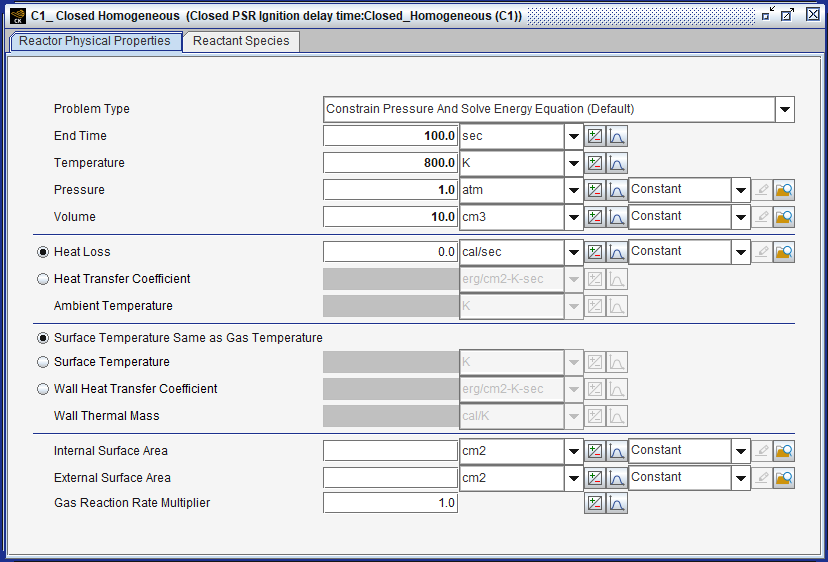The width and height of the screenshot is (828, 562).
Task: Click the profile curve icon for Temperature
Action: click(617, 163)
